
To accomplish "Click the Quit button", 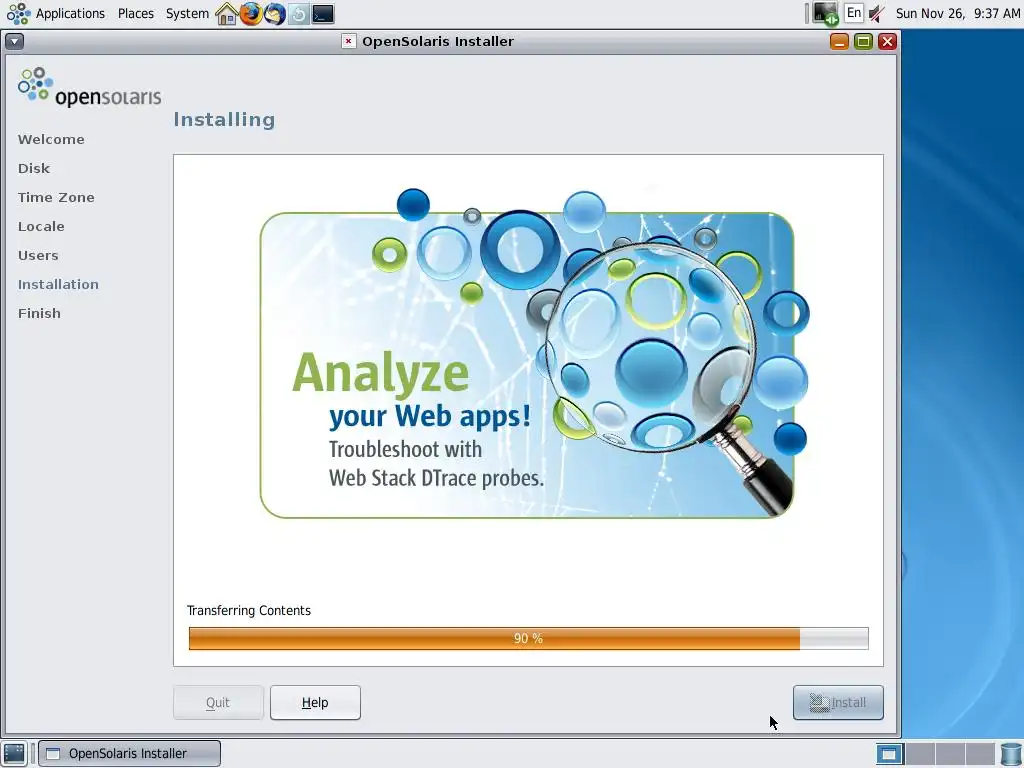I will (218, 703).
